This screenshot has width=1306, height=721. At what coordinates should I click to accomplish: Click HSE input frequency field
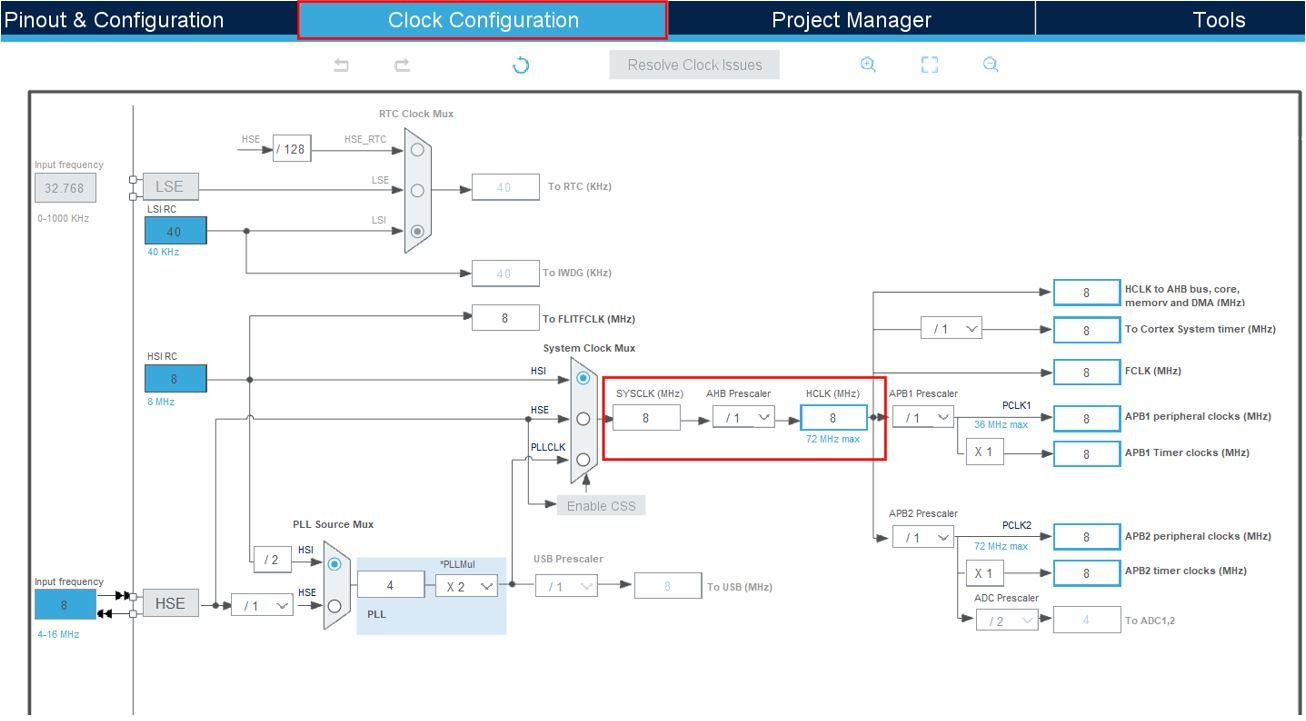tap(65, 604)
